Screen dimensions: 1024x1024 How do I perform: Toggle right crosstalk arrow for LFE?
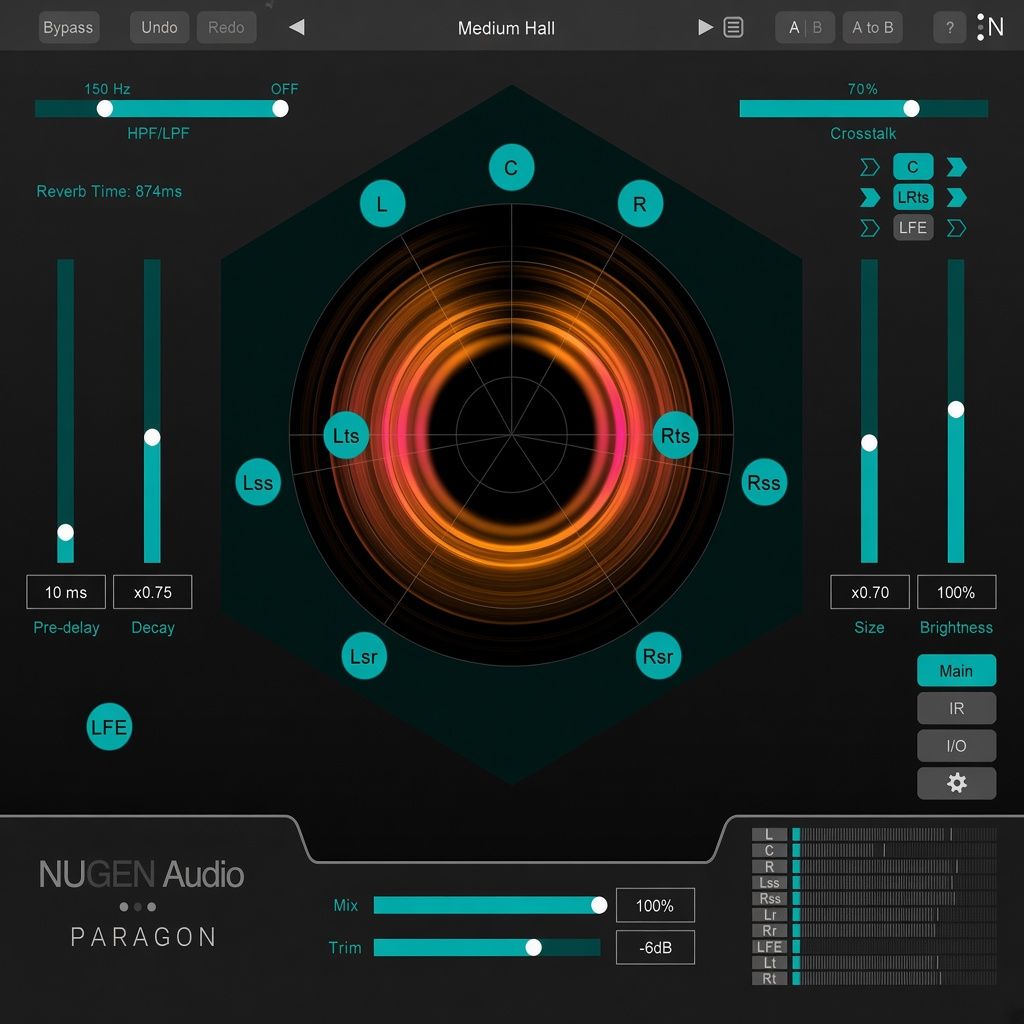(x=956, y=228)
